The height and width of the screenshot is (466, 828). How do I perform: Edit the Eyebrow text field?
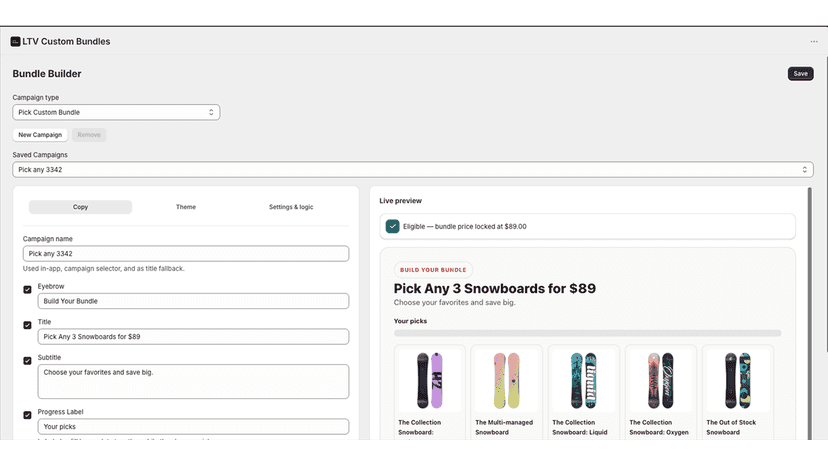(193, 301)
